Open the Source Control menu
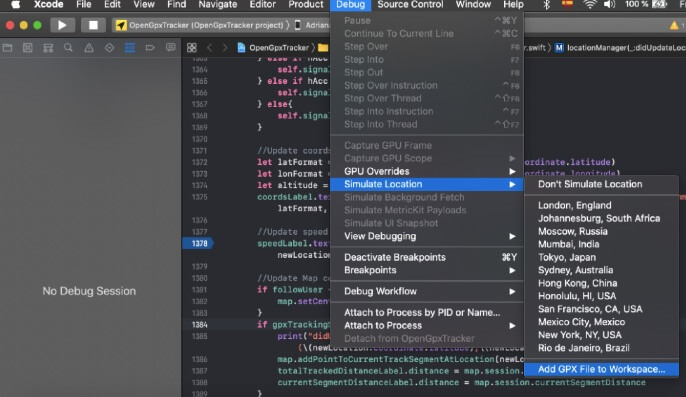The image size is (686, 397). pyautogui.click(x=410, y=5)
